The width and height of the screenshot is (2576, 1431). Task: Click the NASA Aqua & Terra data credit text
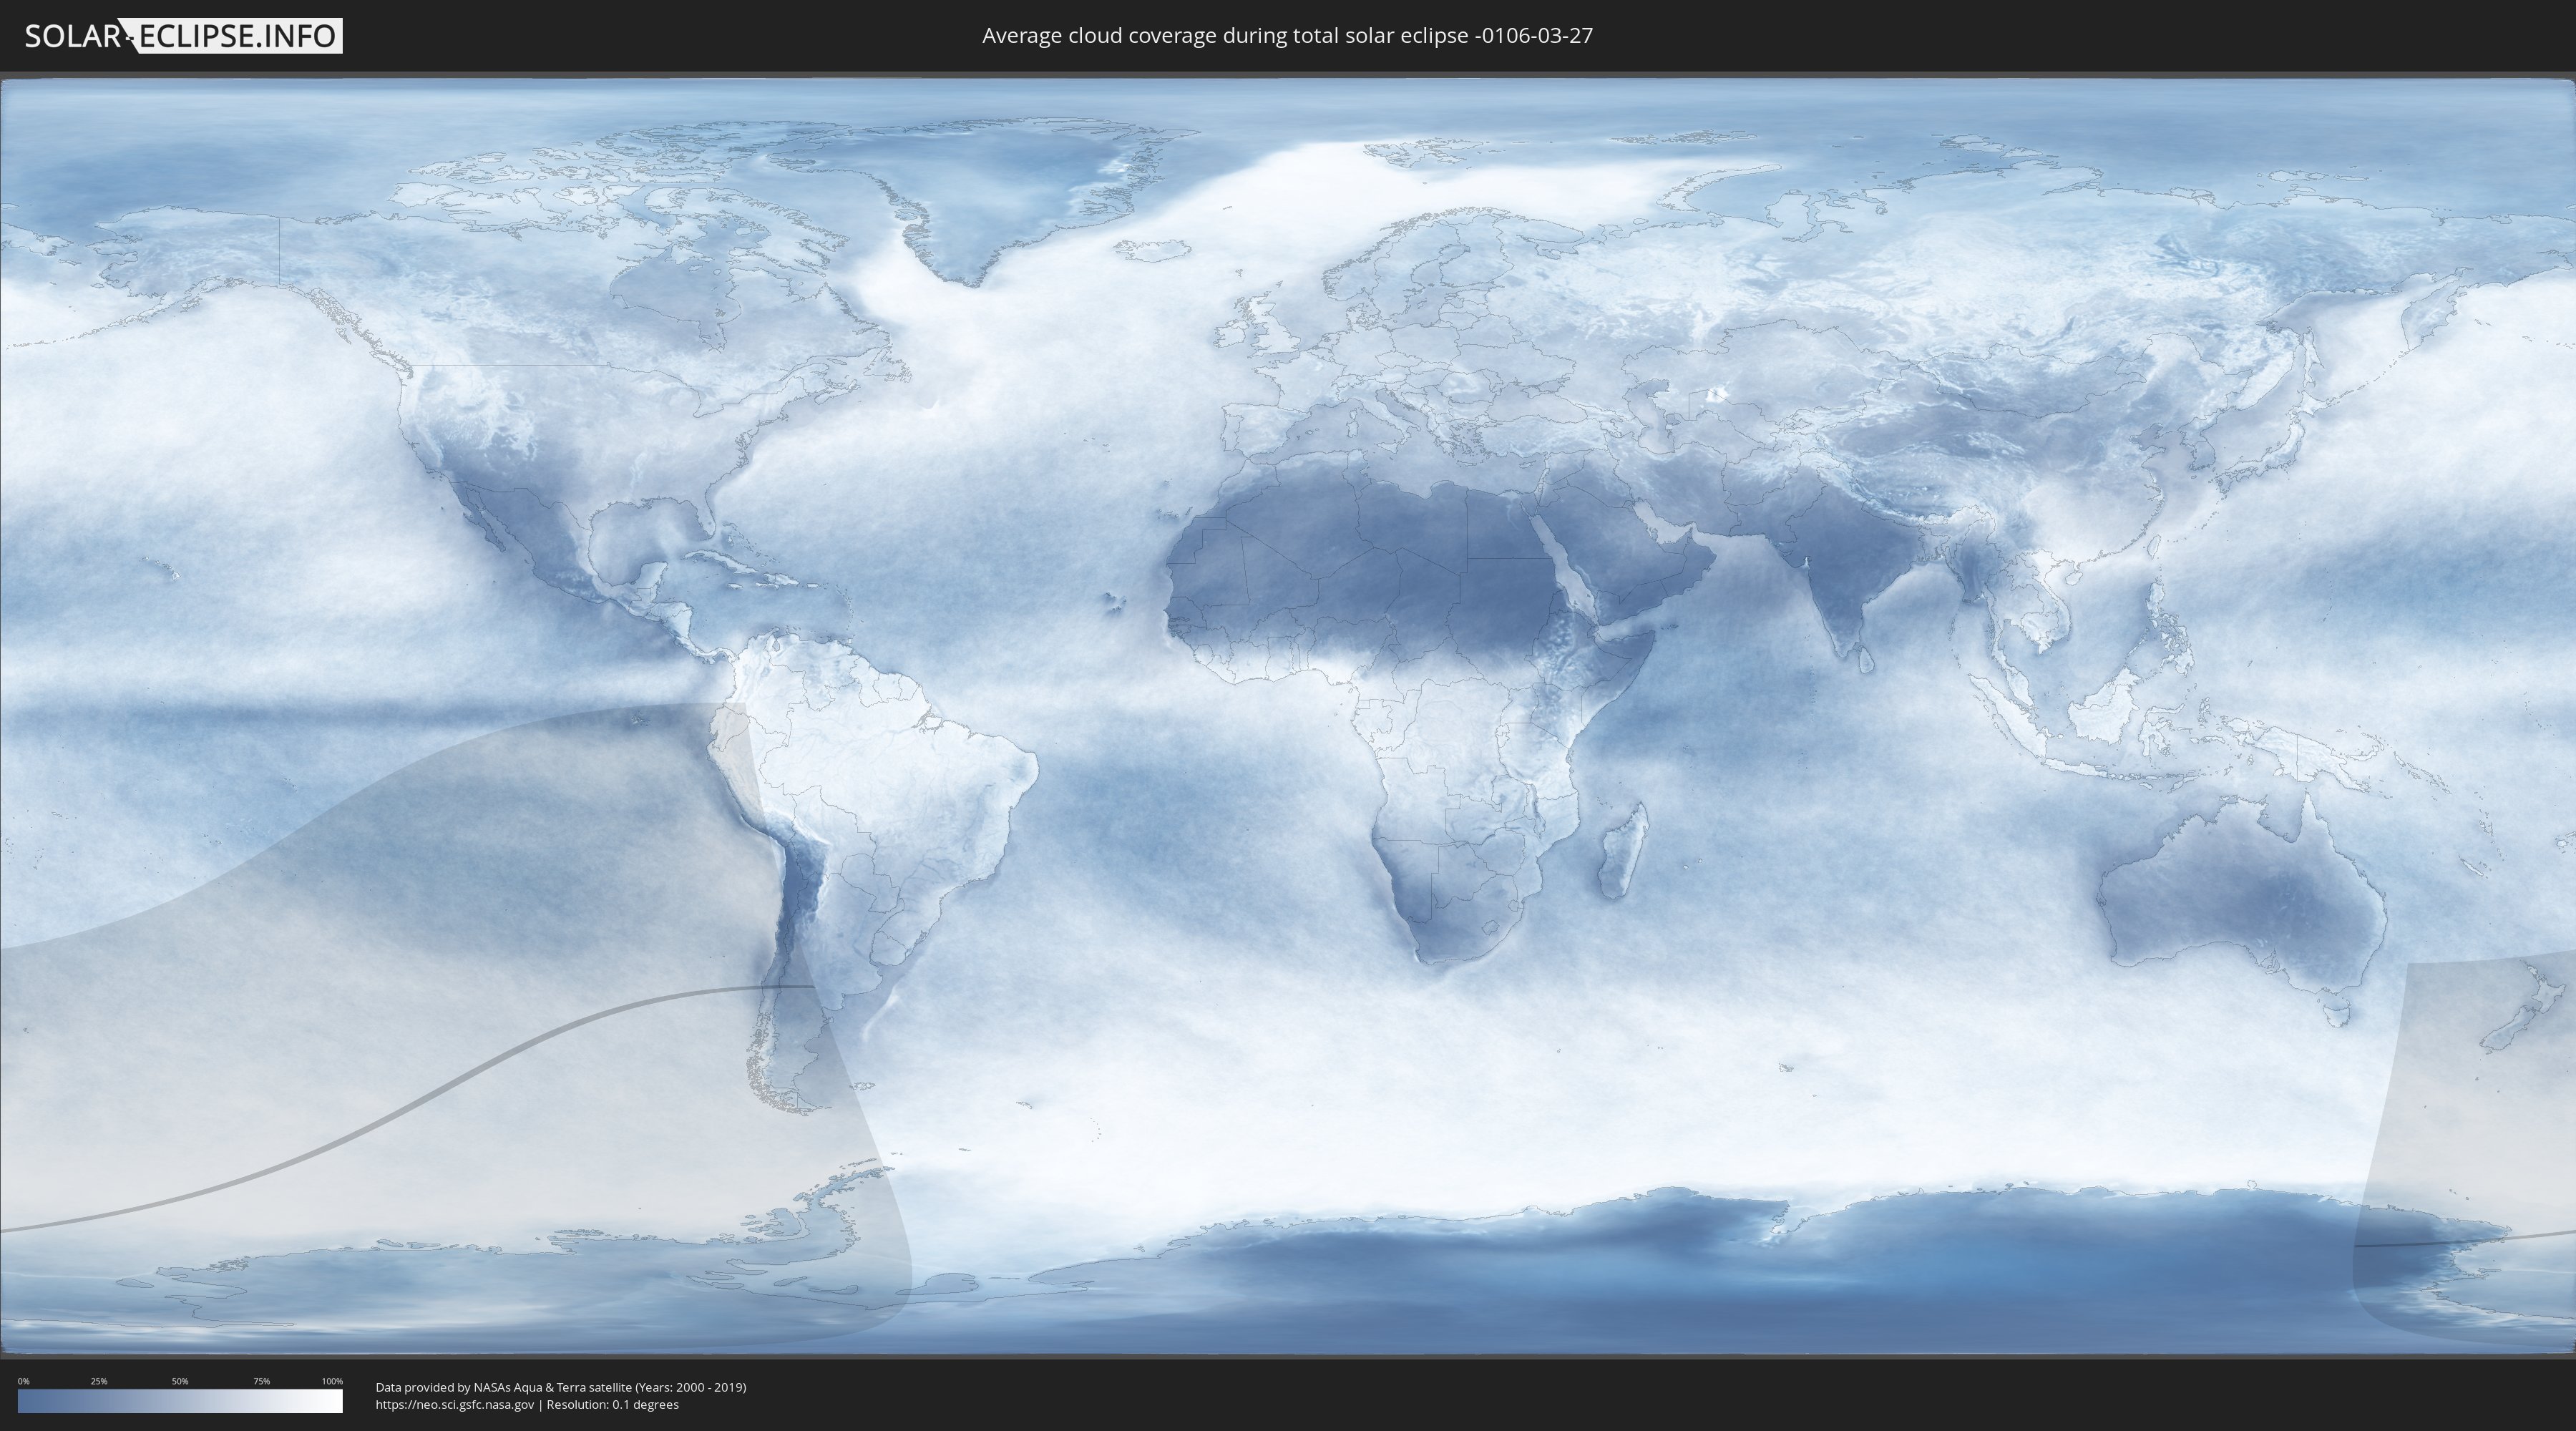[561, 1387]
